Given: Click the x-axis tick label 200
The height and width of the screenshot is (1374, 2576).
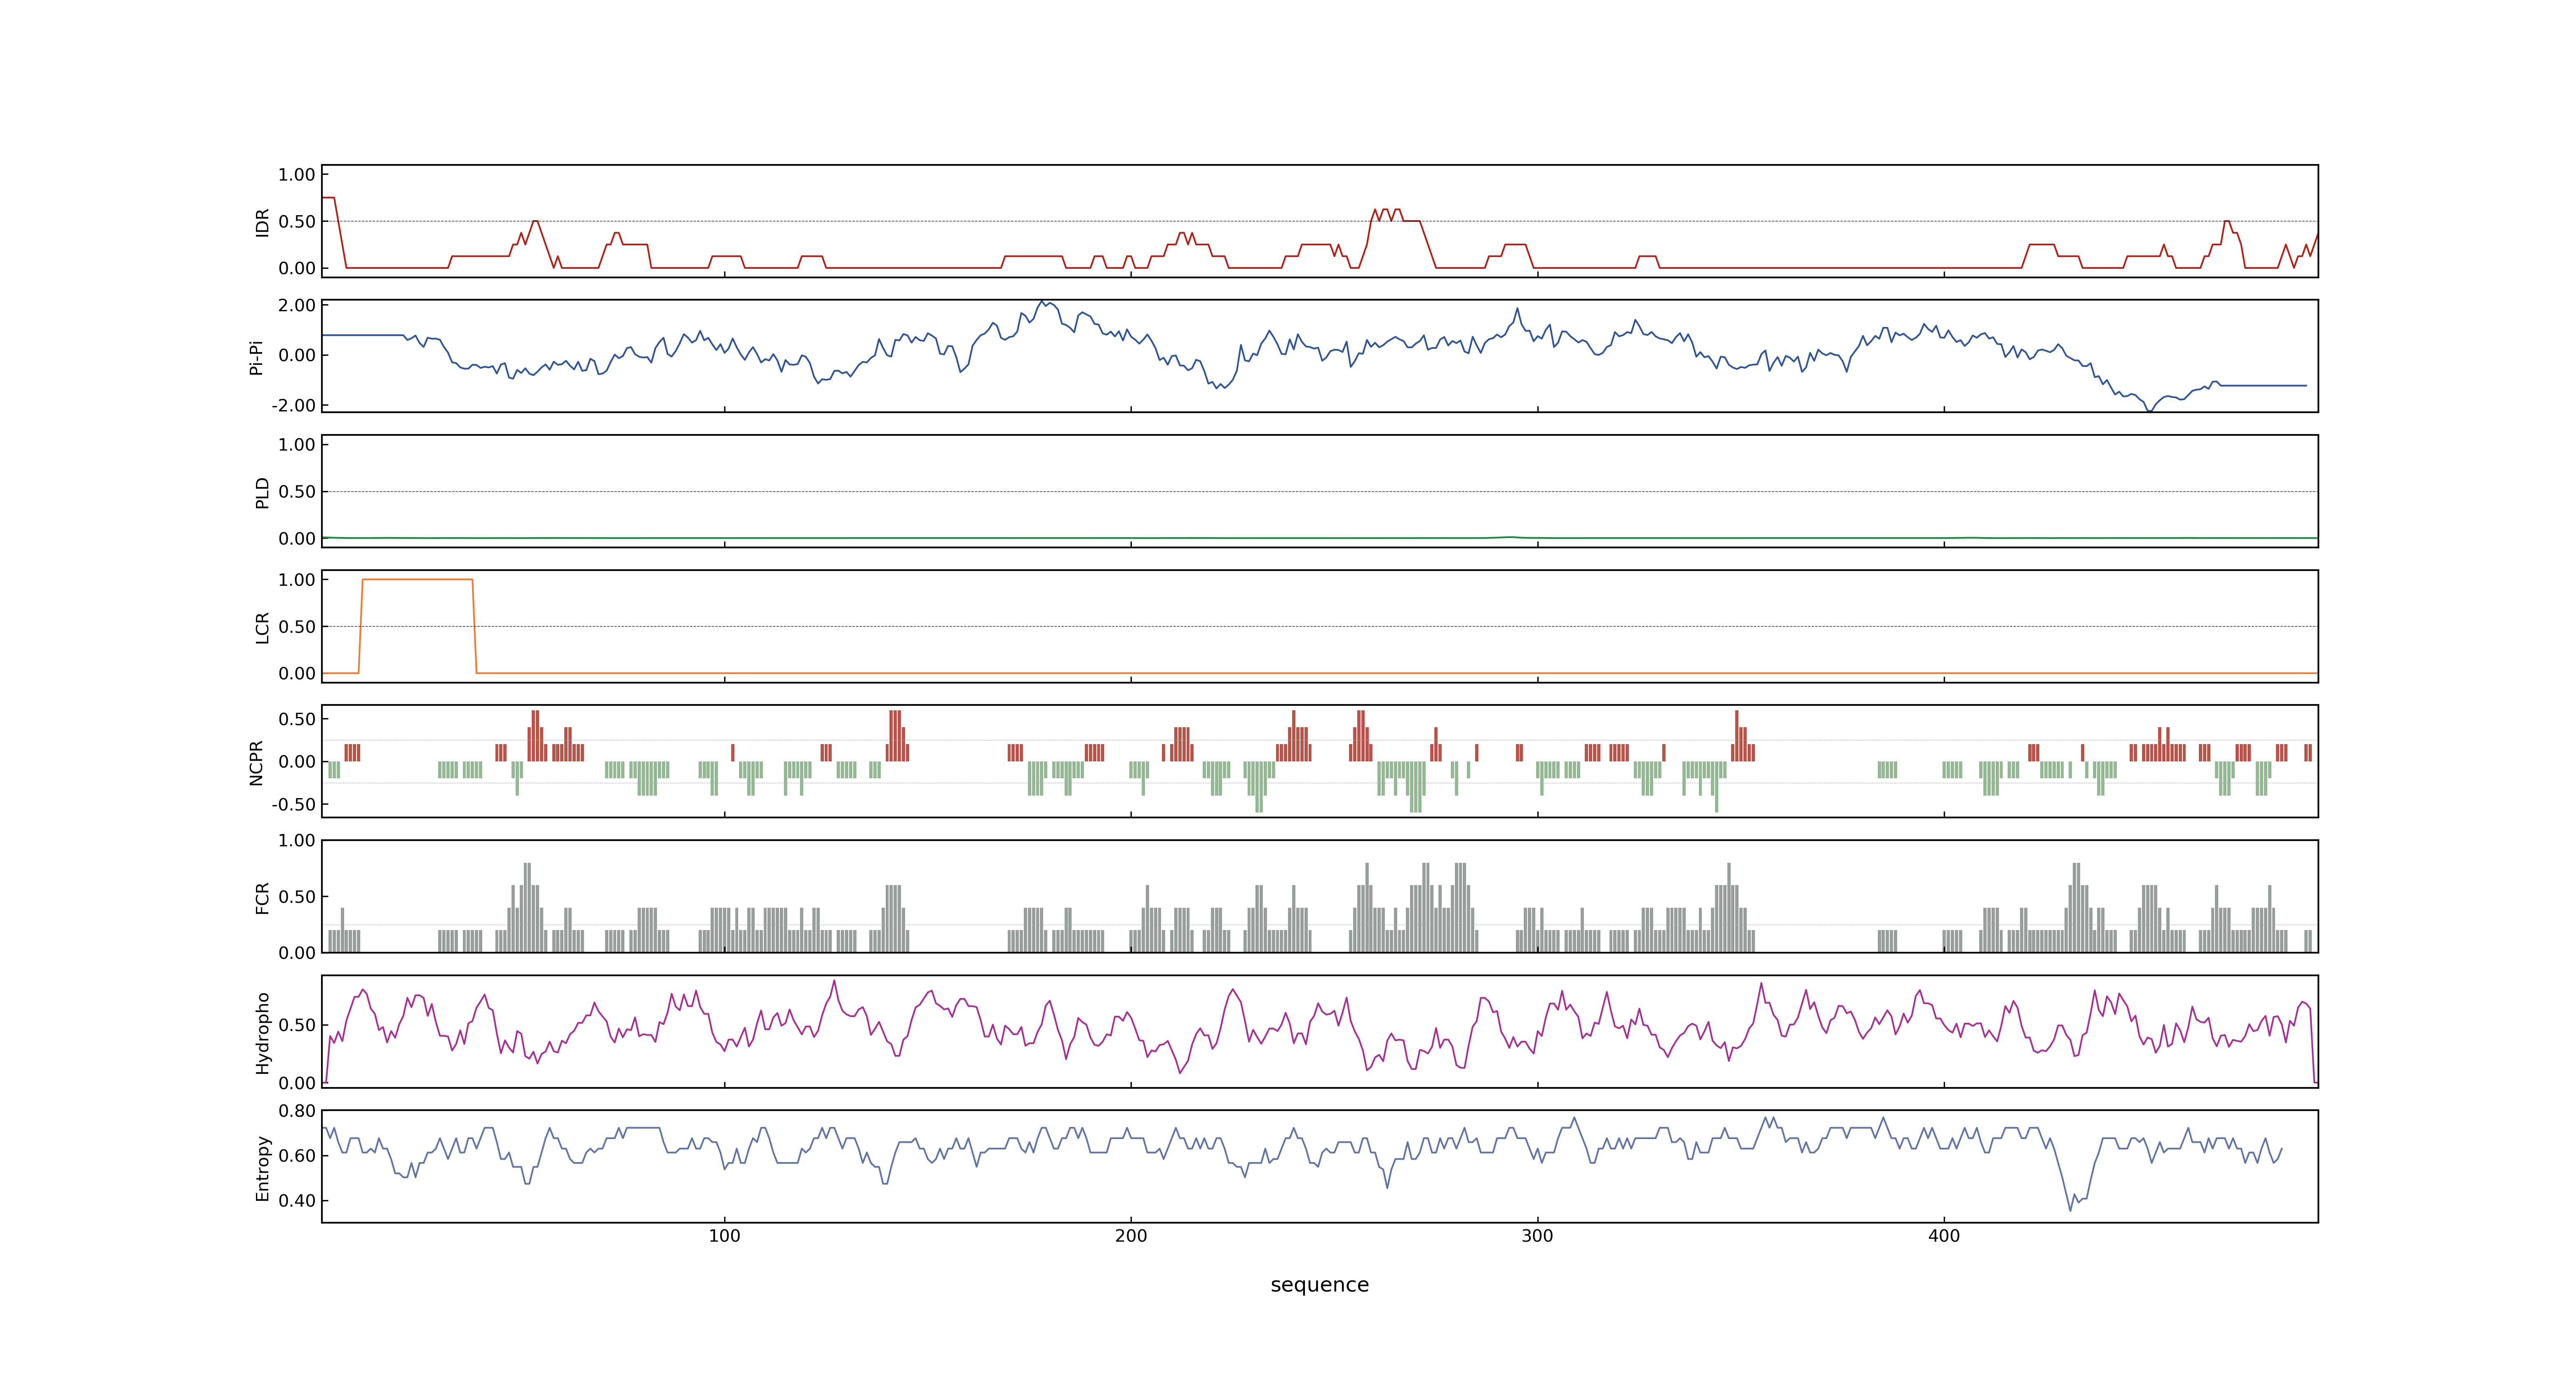Looking at the screenshot, I should [x=1131, y=1236].
